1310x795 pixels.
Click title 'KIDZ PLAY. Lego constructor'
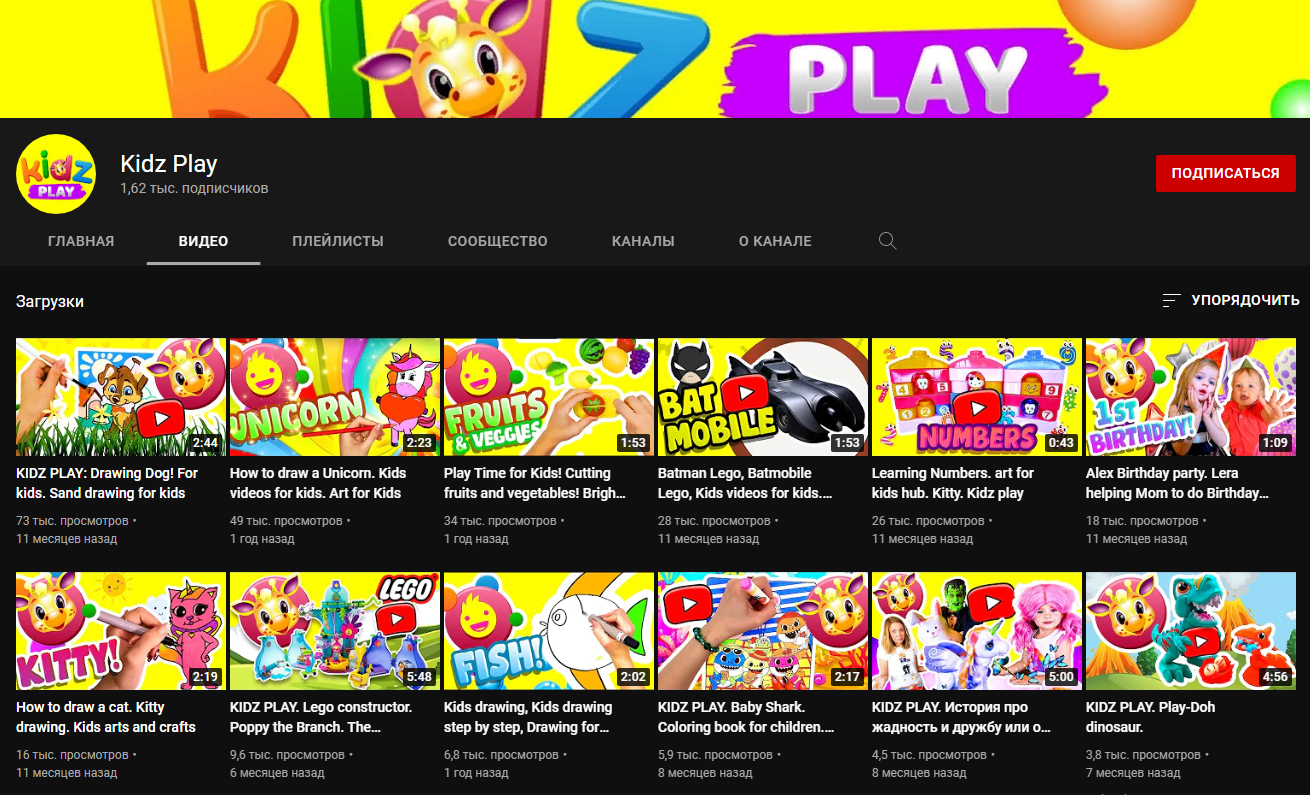321,717
